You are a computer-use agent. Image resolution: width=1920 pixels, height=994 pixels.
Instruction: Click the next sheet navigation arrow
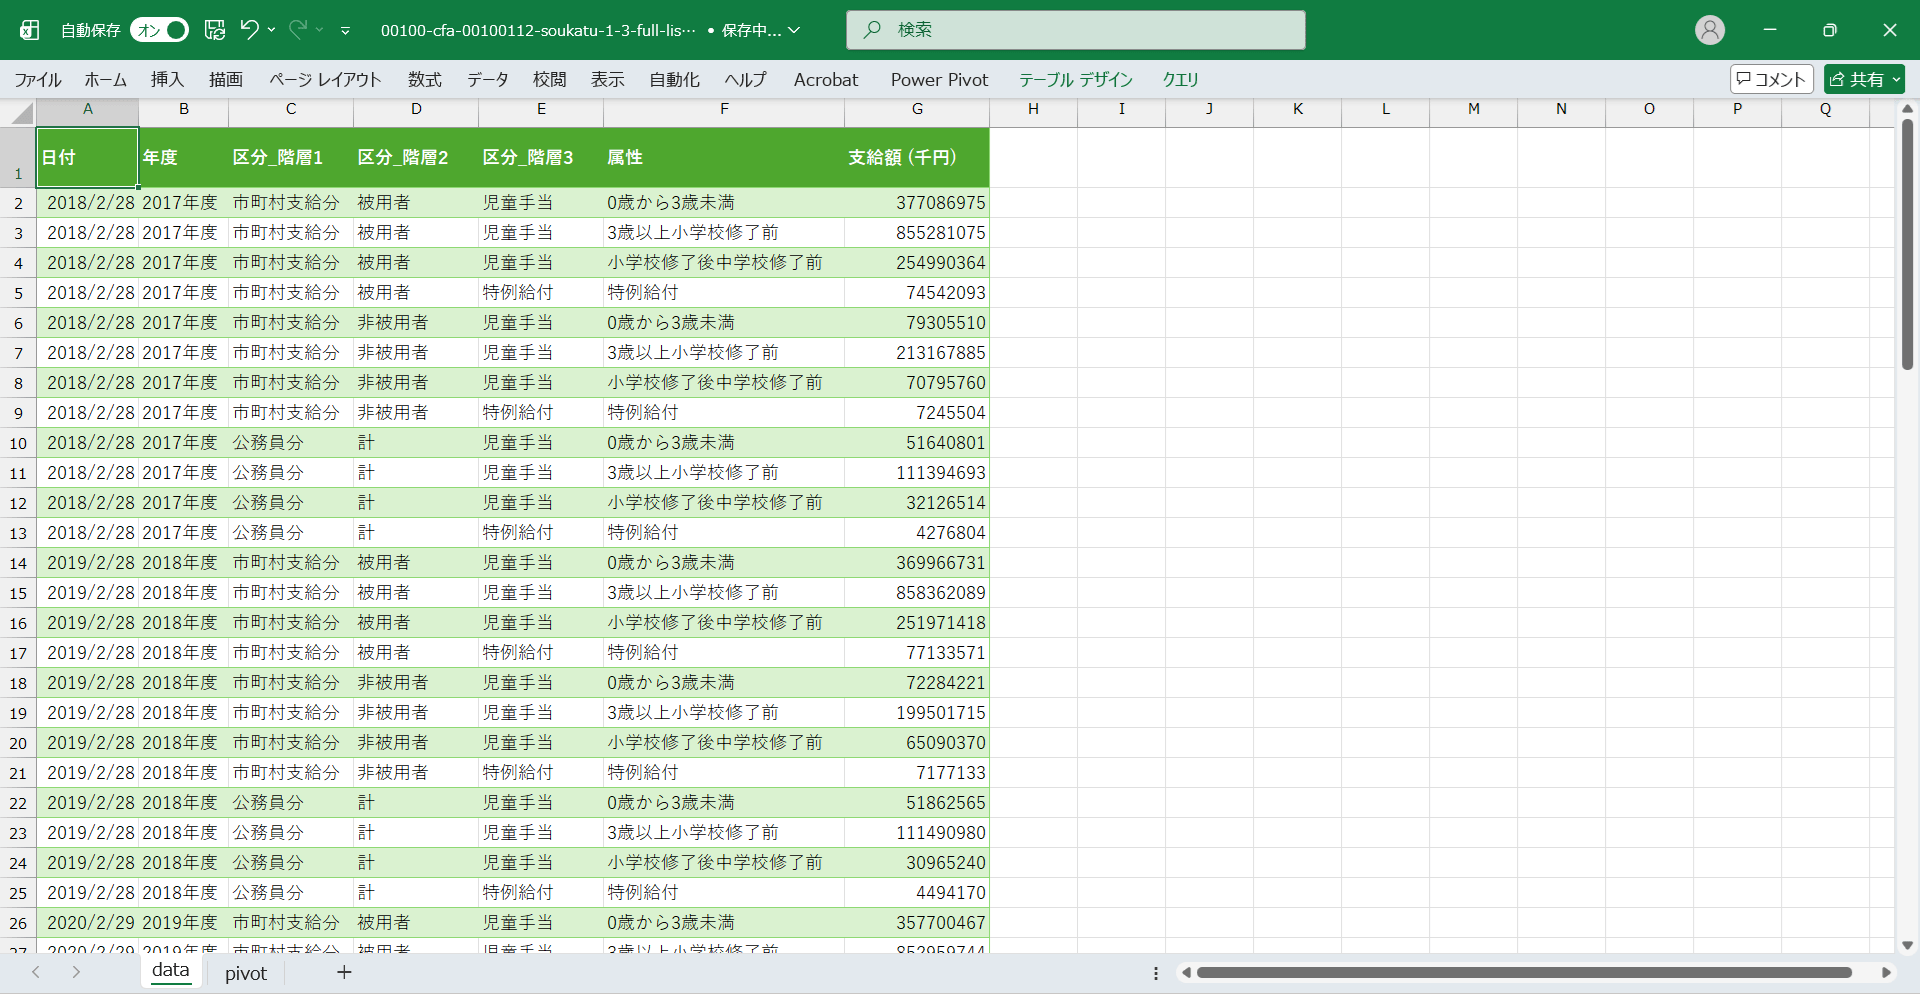pos(76,972)
